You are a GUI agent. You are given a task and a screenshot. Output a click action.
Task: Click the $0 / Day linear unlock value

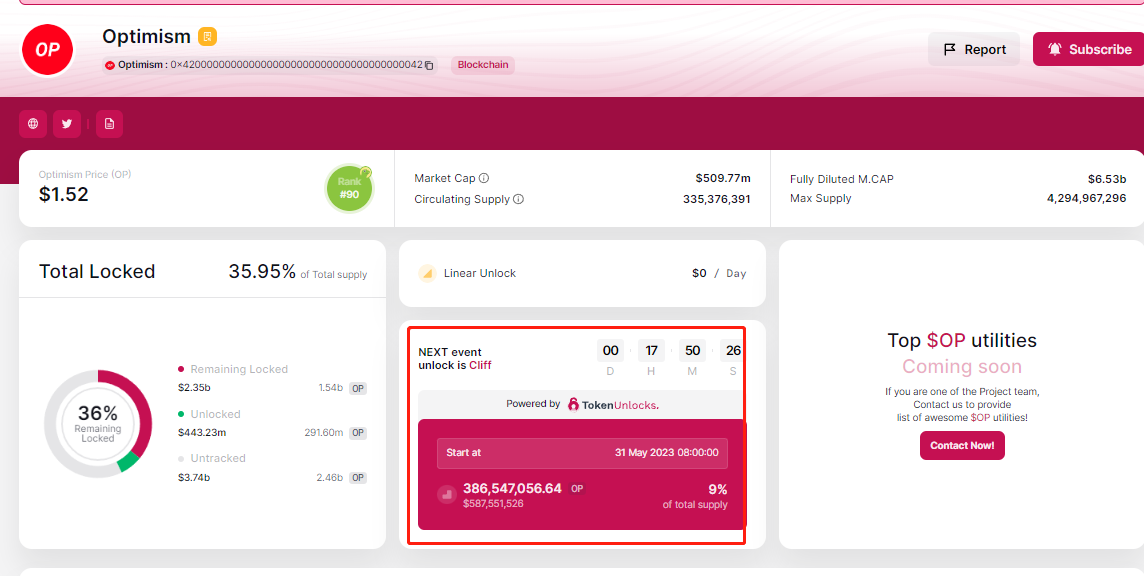(719, 273)
